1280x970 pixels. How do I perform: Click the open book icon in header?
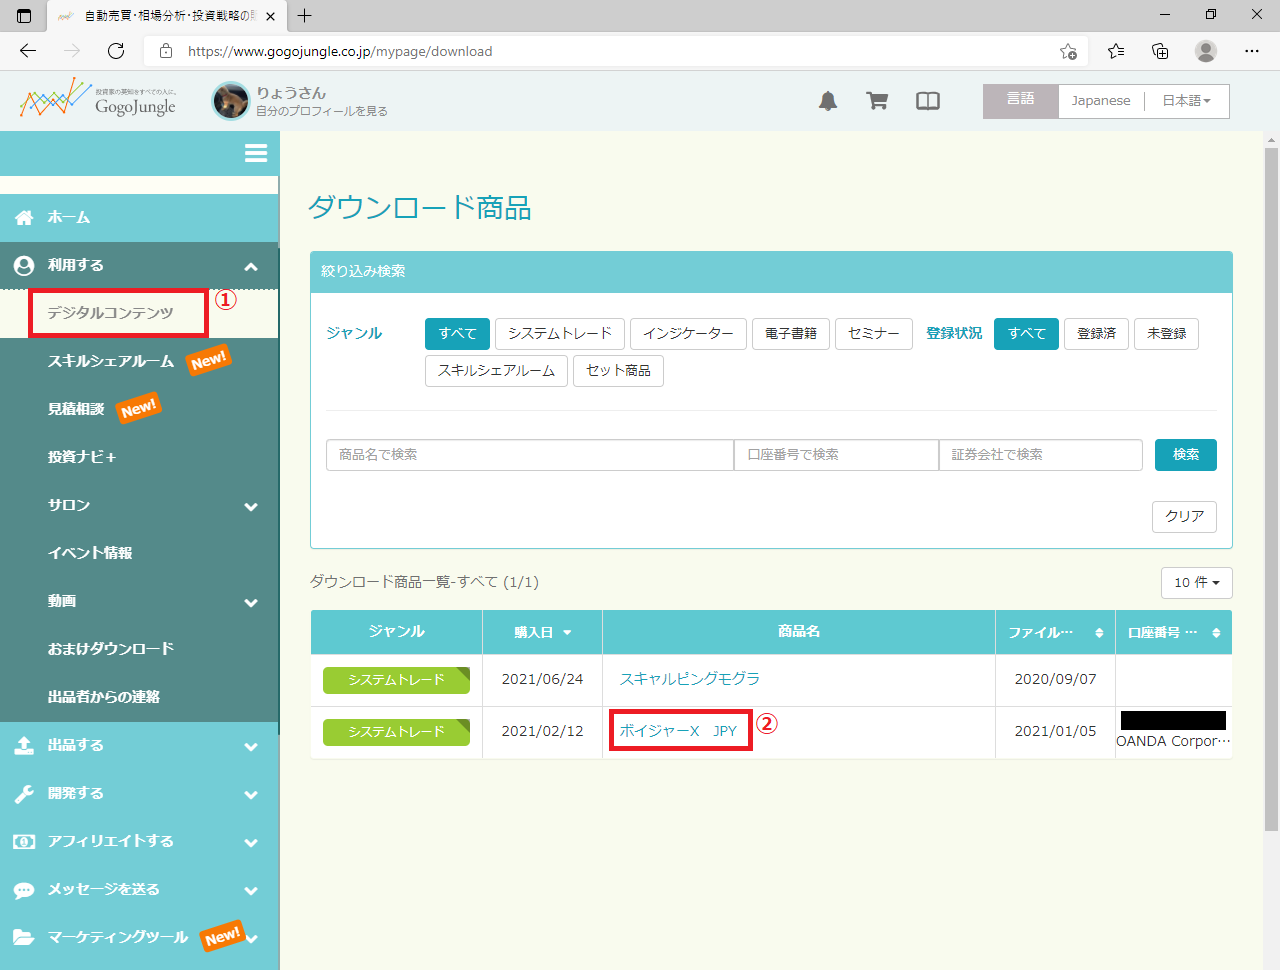coord(928,101)
